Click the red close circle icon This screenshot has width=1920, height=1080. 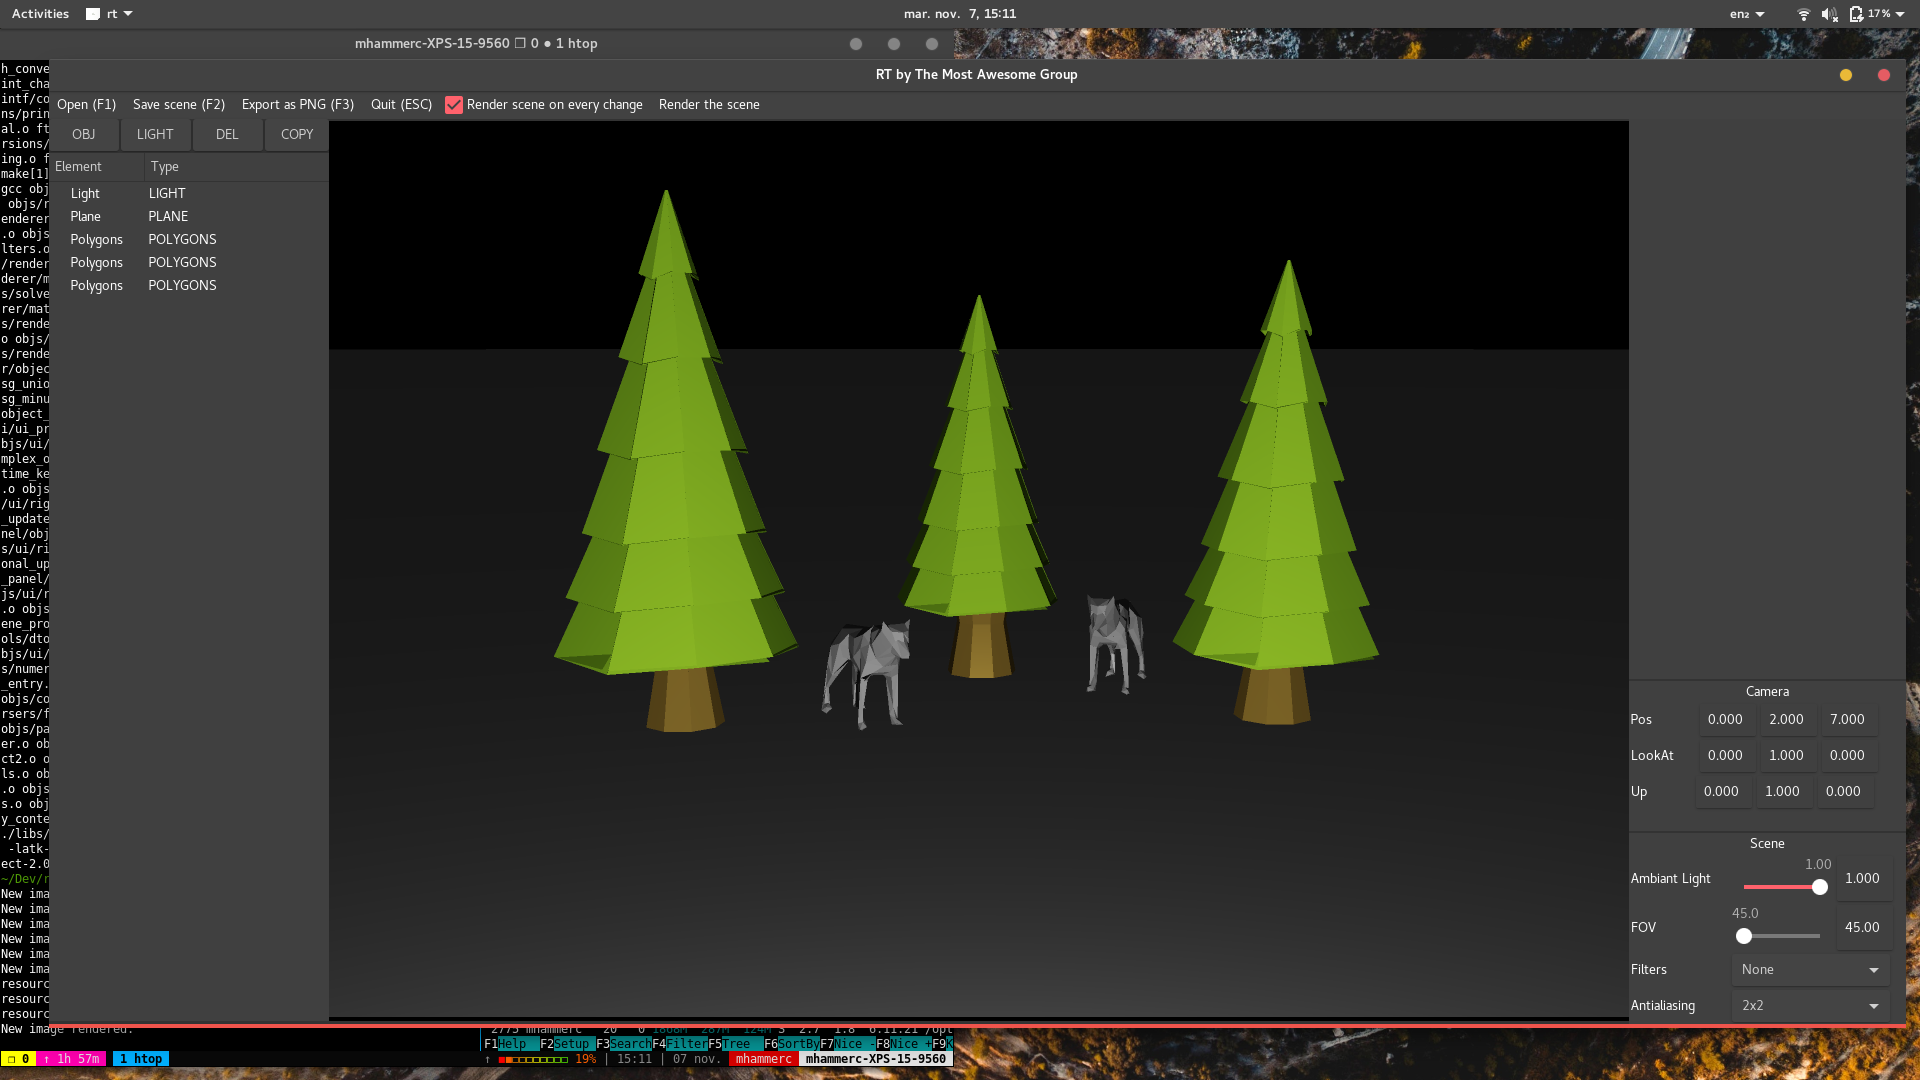click(1884, 75)
